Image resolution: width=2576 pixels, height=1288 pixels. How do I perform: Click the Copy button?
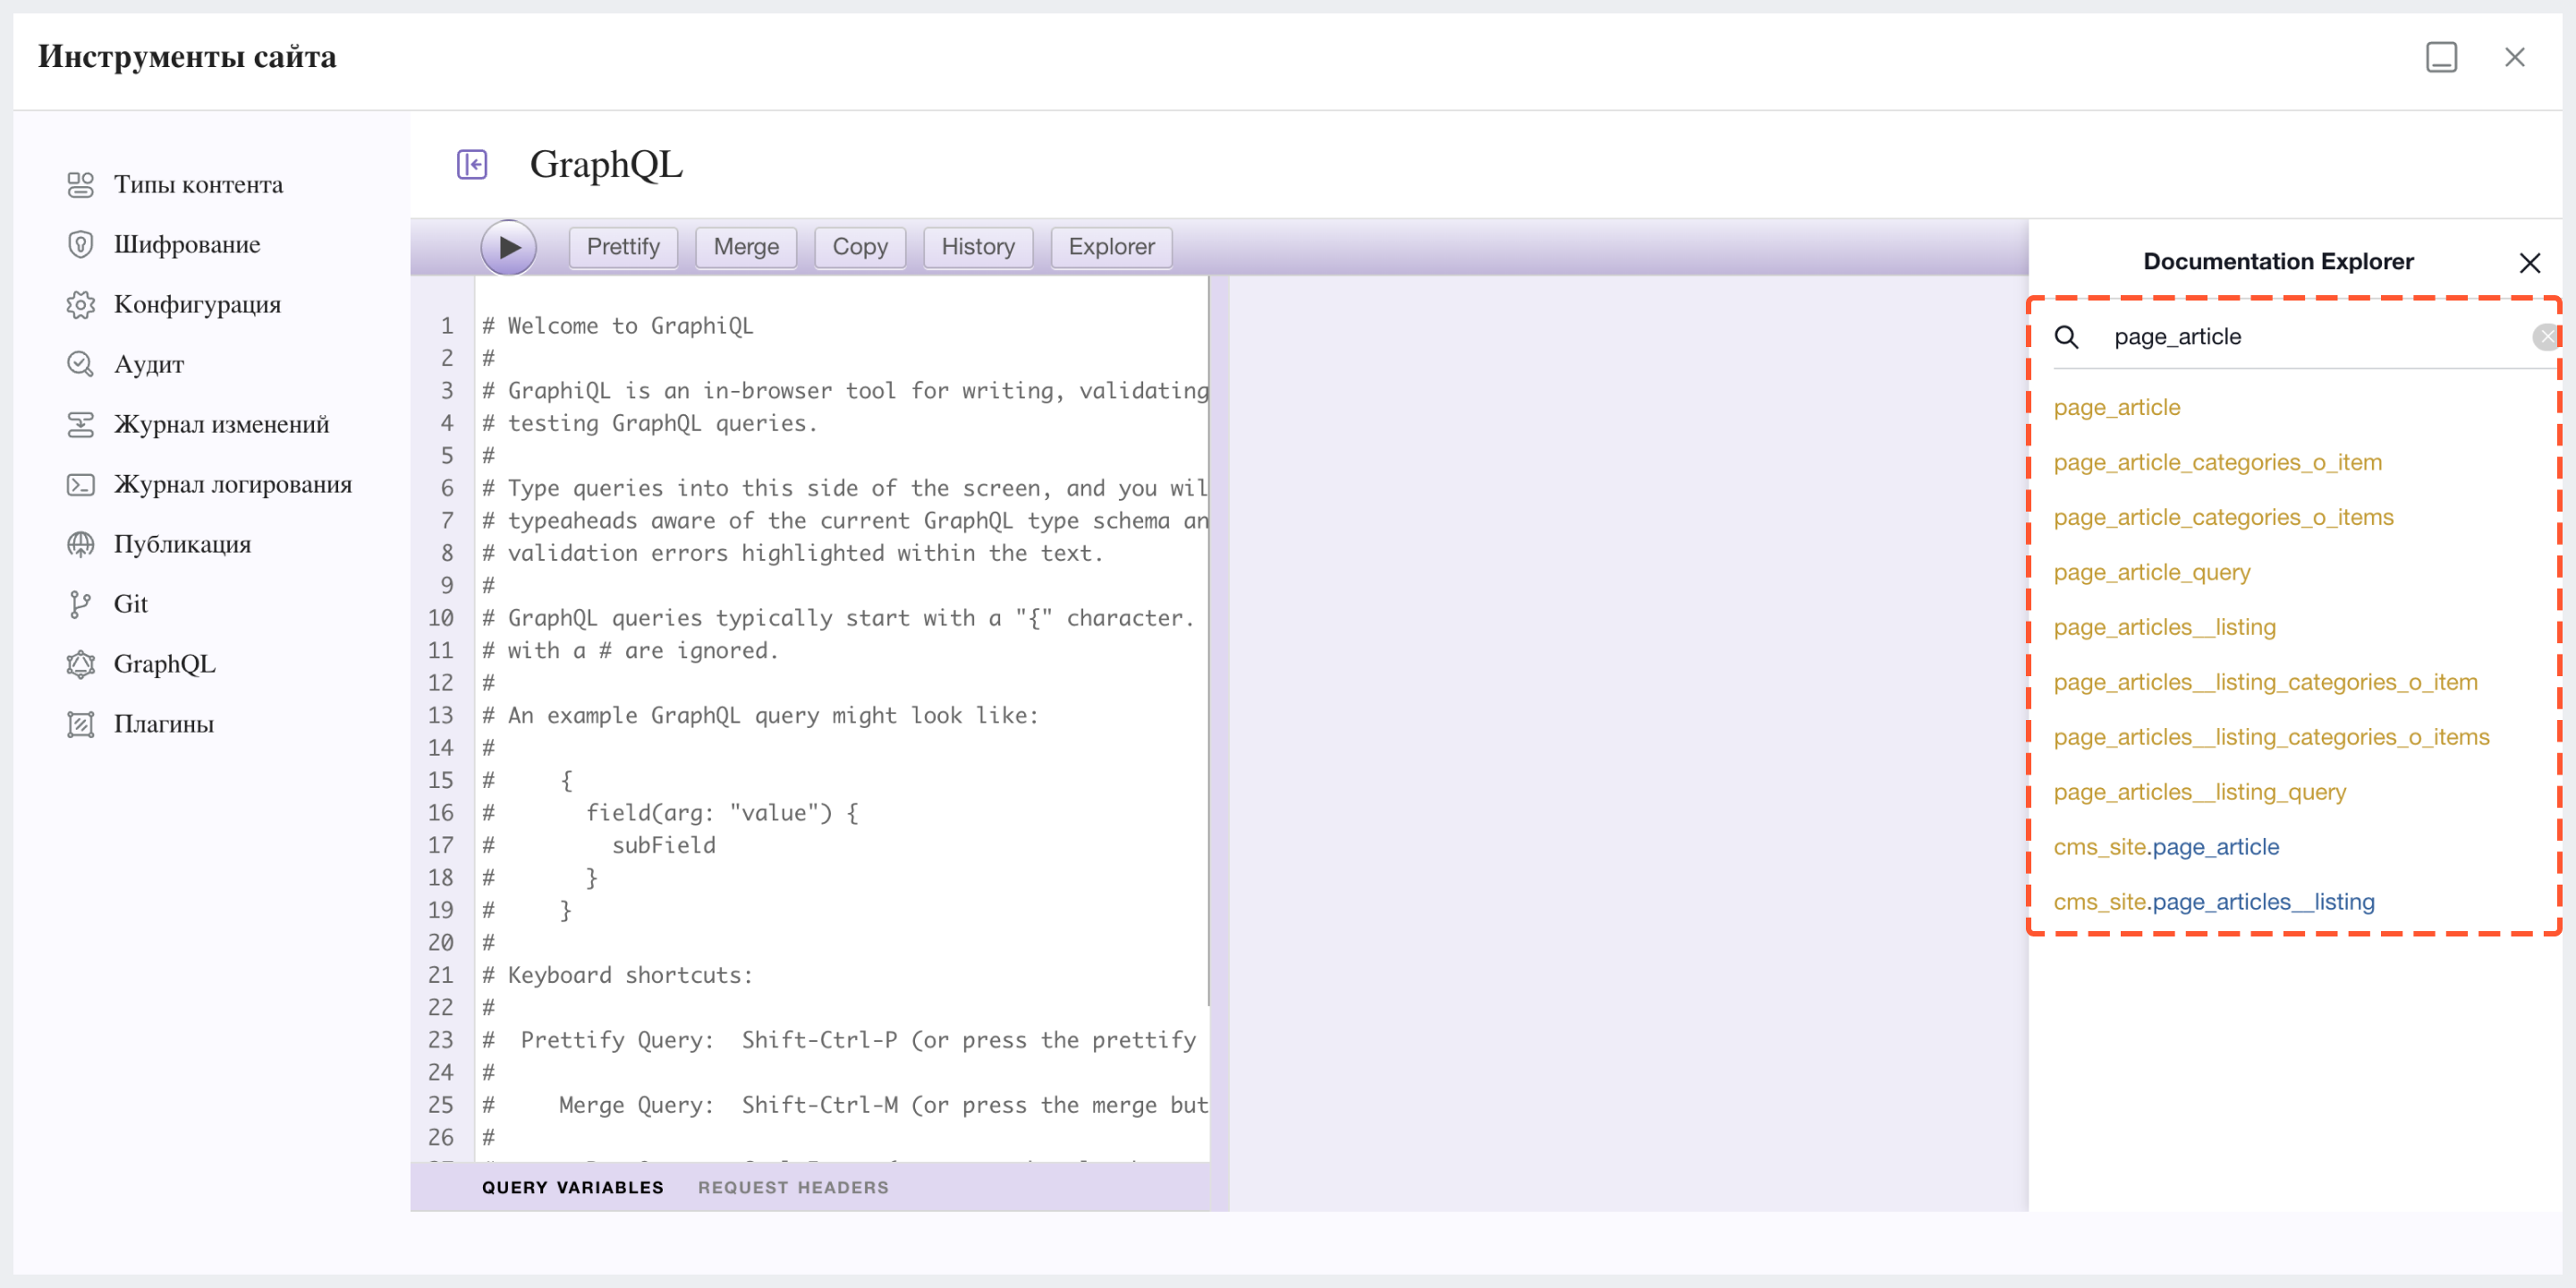point(860,247)
